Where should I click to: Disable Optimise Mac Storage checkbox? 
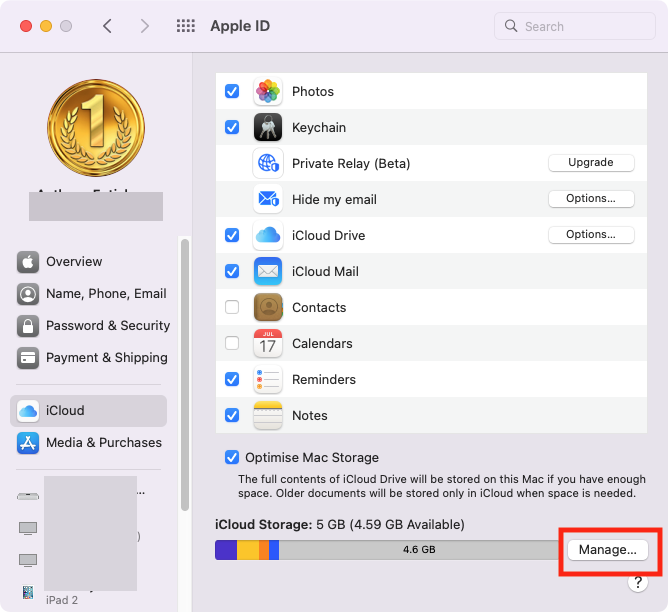point(232,457)
